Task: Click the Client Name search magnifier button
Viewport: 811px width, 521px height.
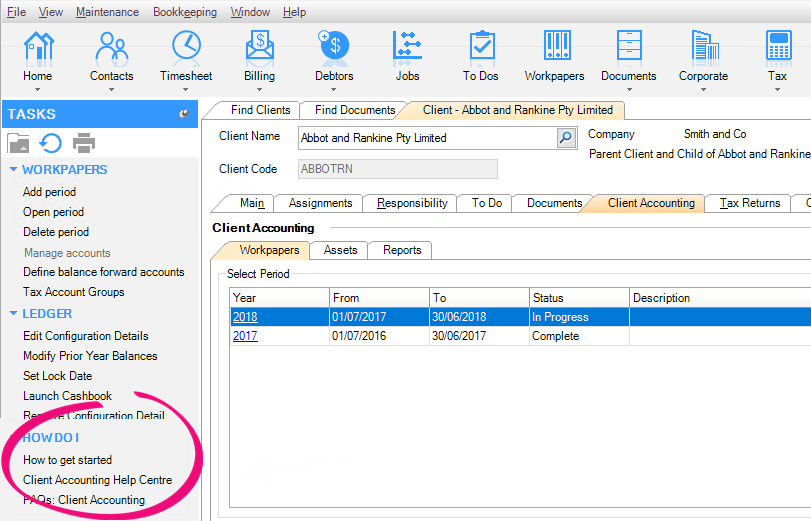Action: [x=566, y=138]
